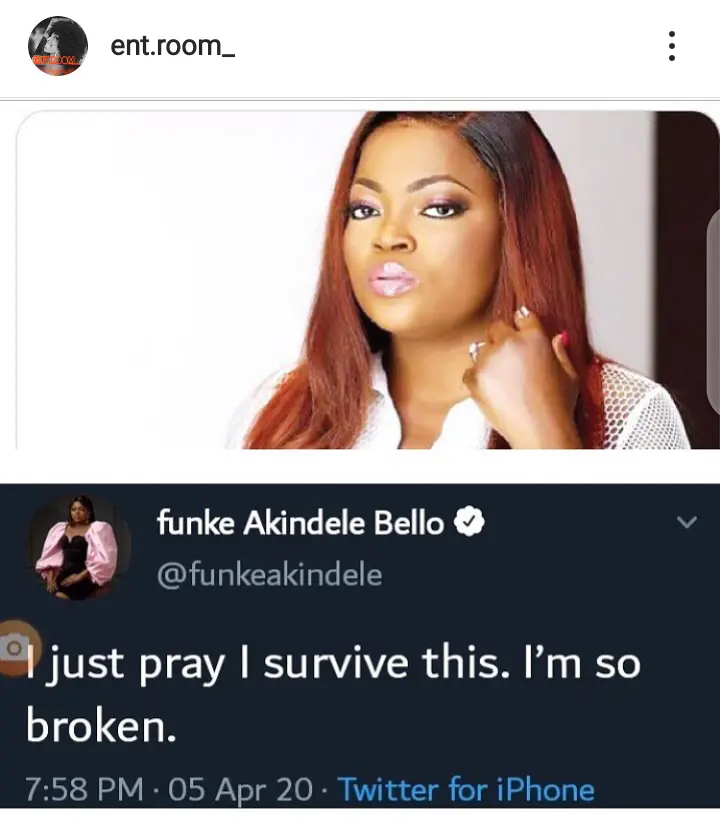Viewport: 720px width, 824px height.
Task: Open the tweet author's pink-sleeved avatar
Action: click(x=79, y=548)
